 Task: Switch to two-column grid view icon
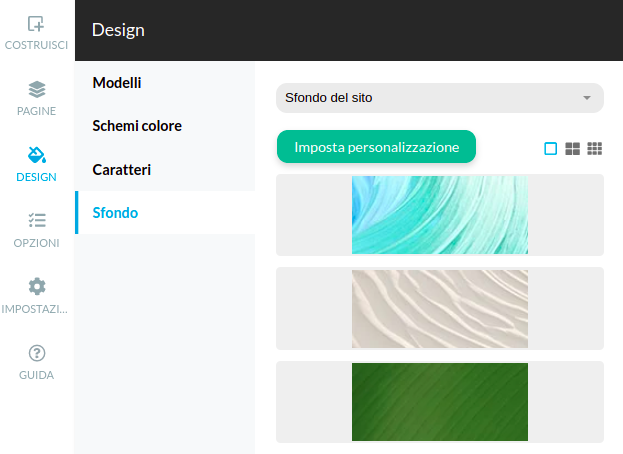pos(573,148)
